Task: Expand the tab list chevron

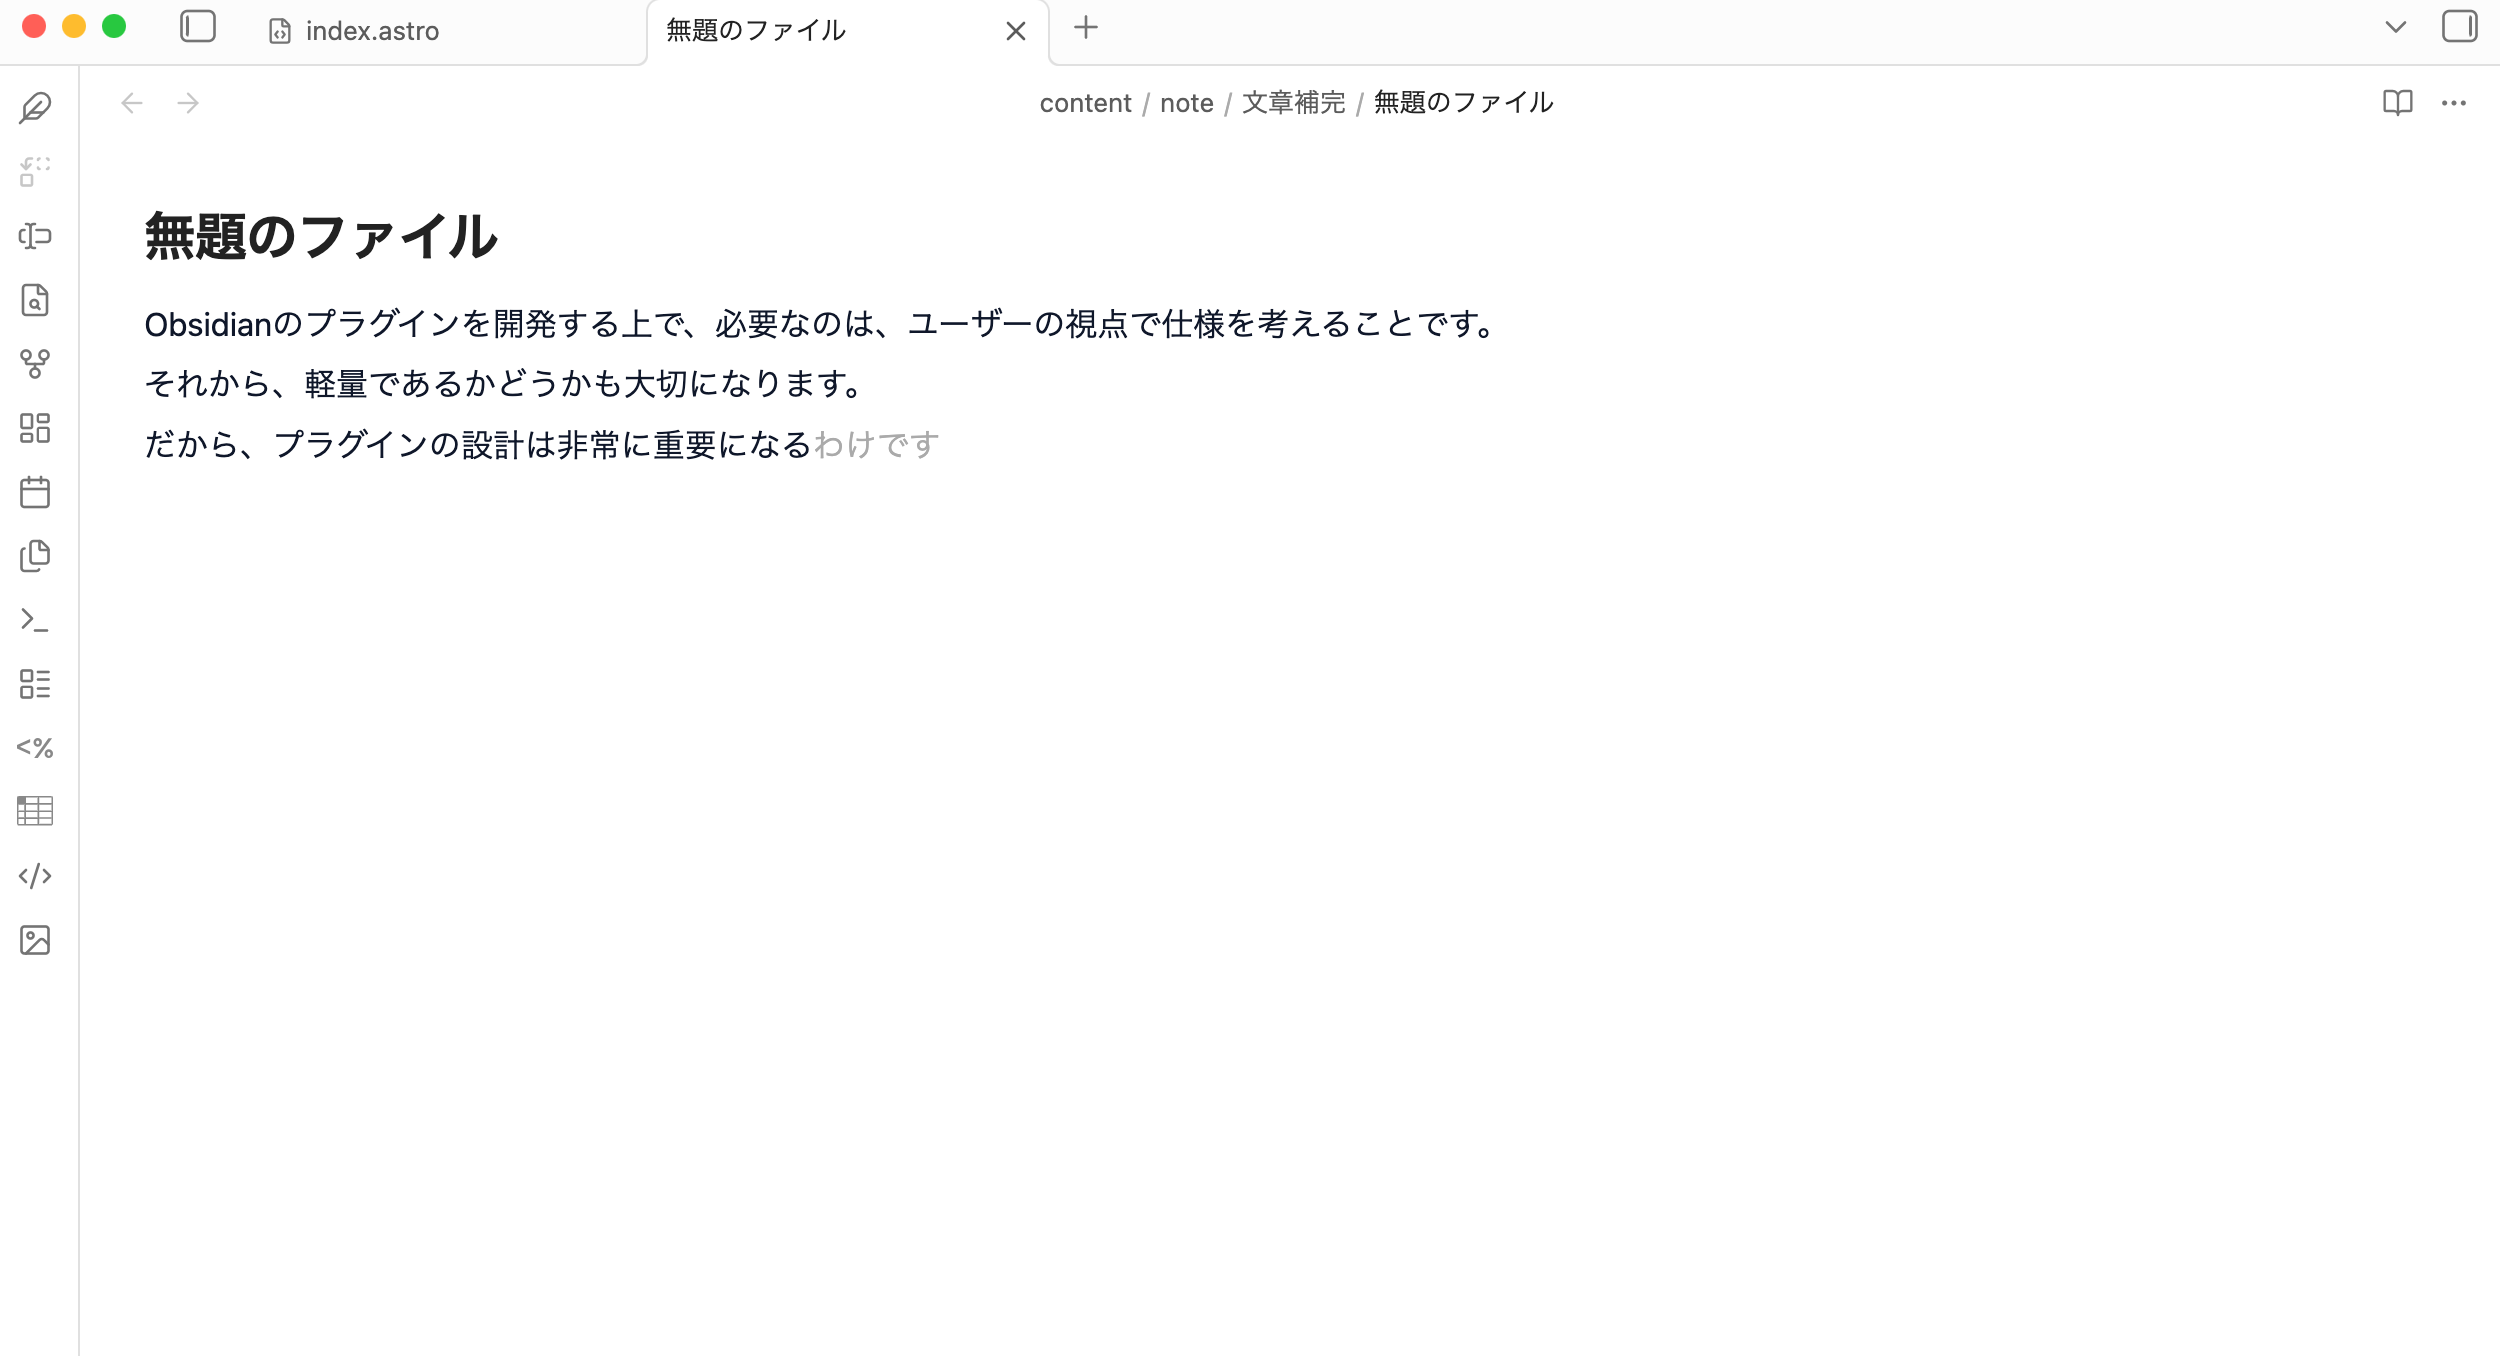Action: (2395, 28)
